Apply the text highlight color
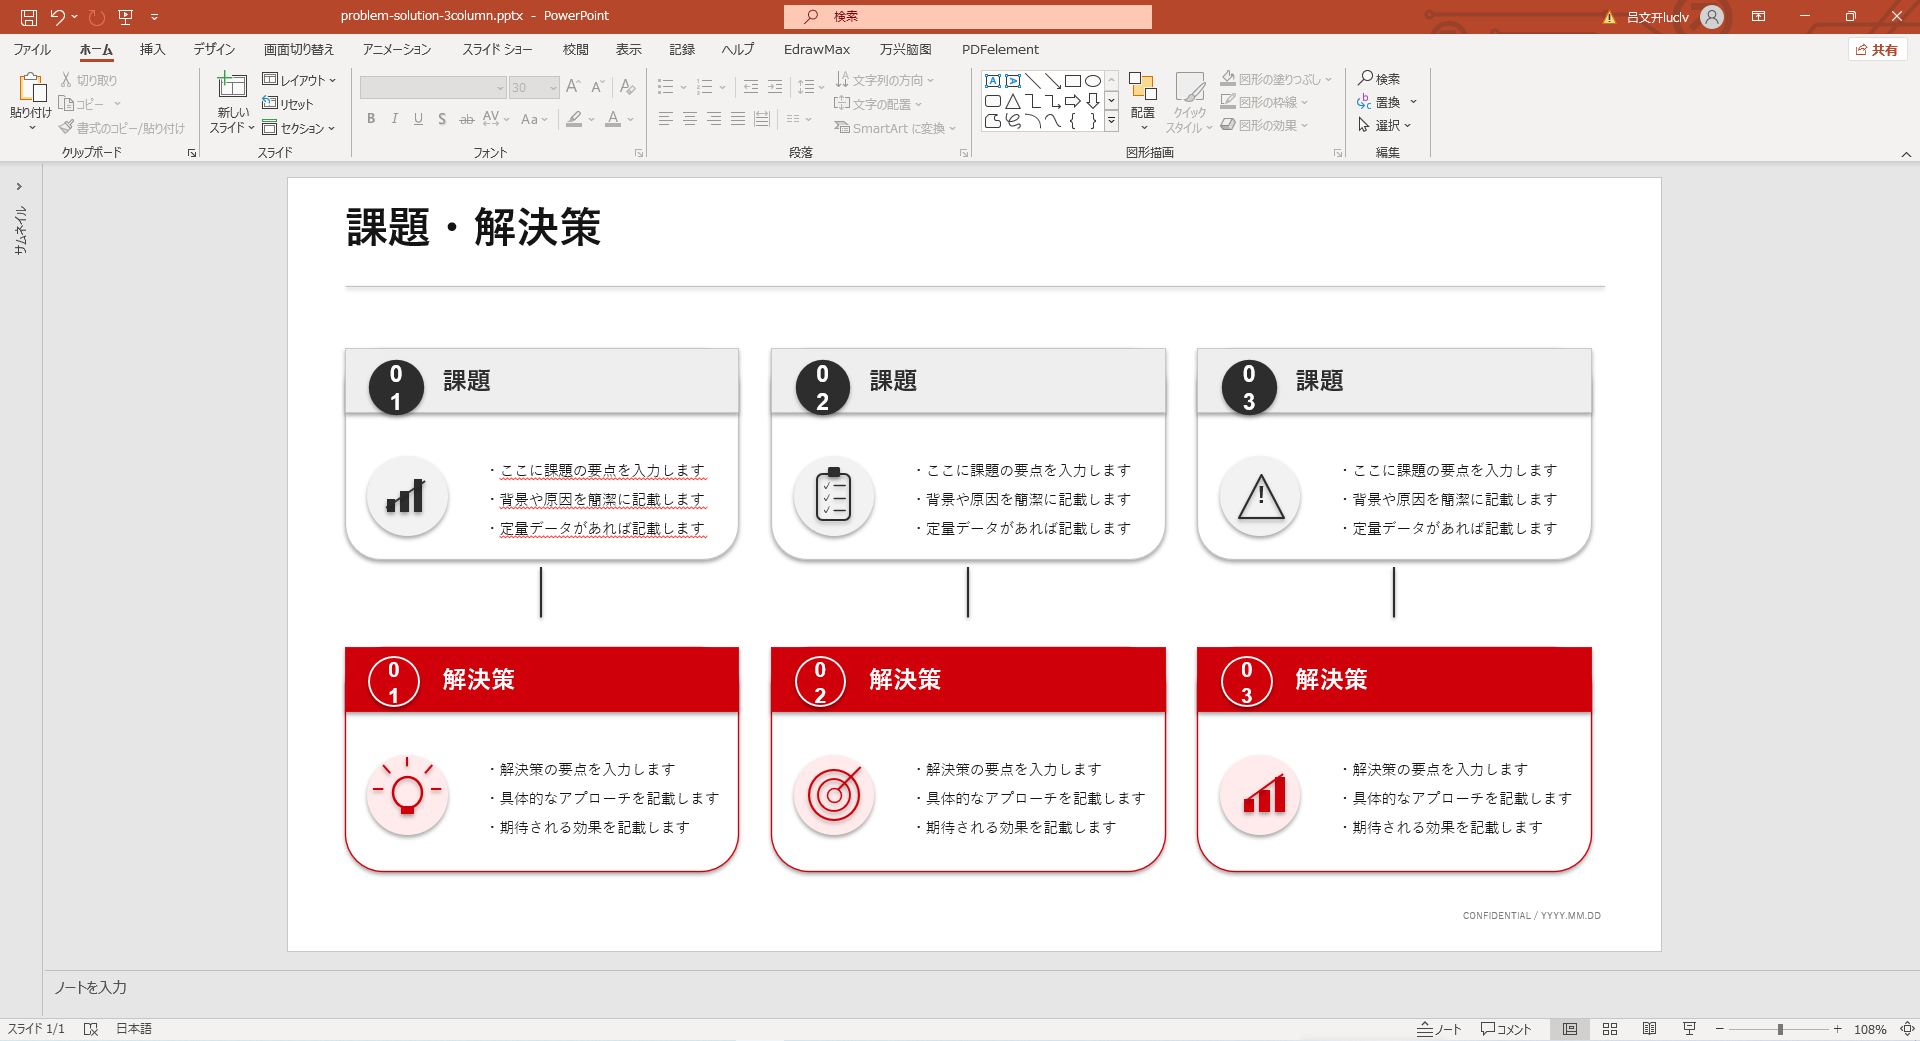This screenshot has height=1041, width=1920. [574, 119]
